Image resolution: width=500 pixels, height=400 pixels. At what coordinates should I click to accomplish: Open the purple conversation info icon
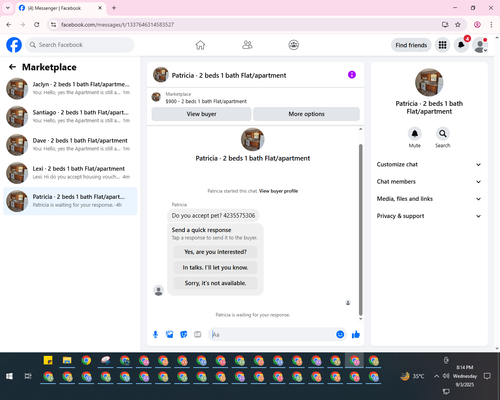click(x=352, y=75)
